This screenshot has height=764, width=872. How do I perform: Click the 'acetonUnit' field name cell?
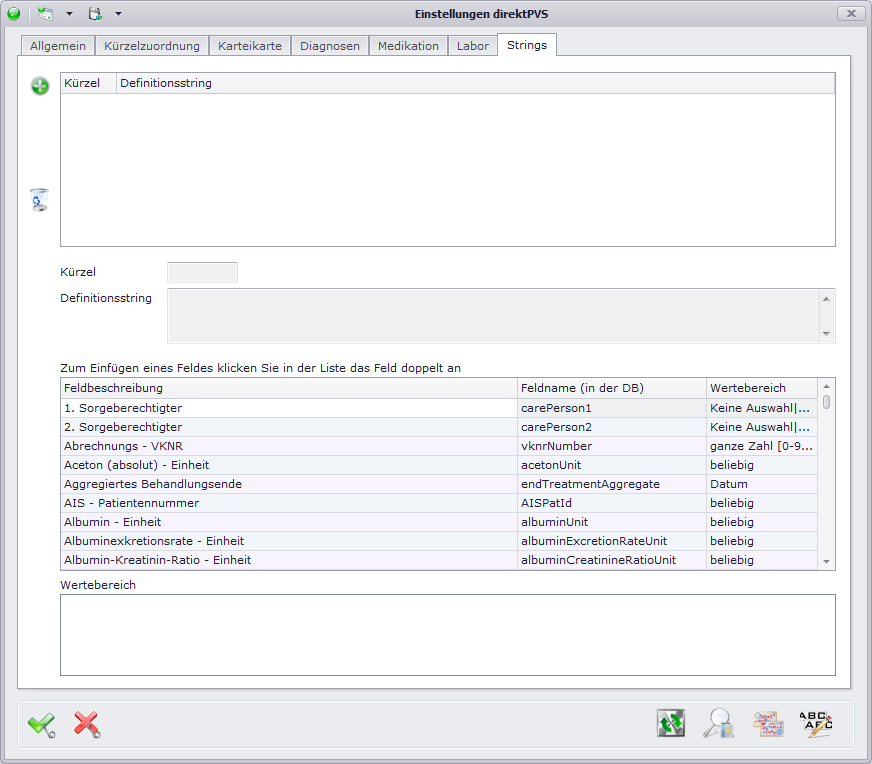tap(612, 465)
